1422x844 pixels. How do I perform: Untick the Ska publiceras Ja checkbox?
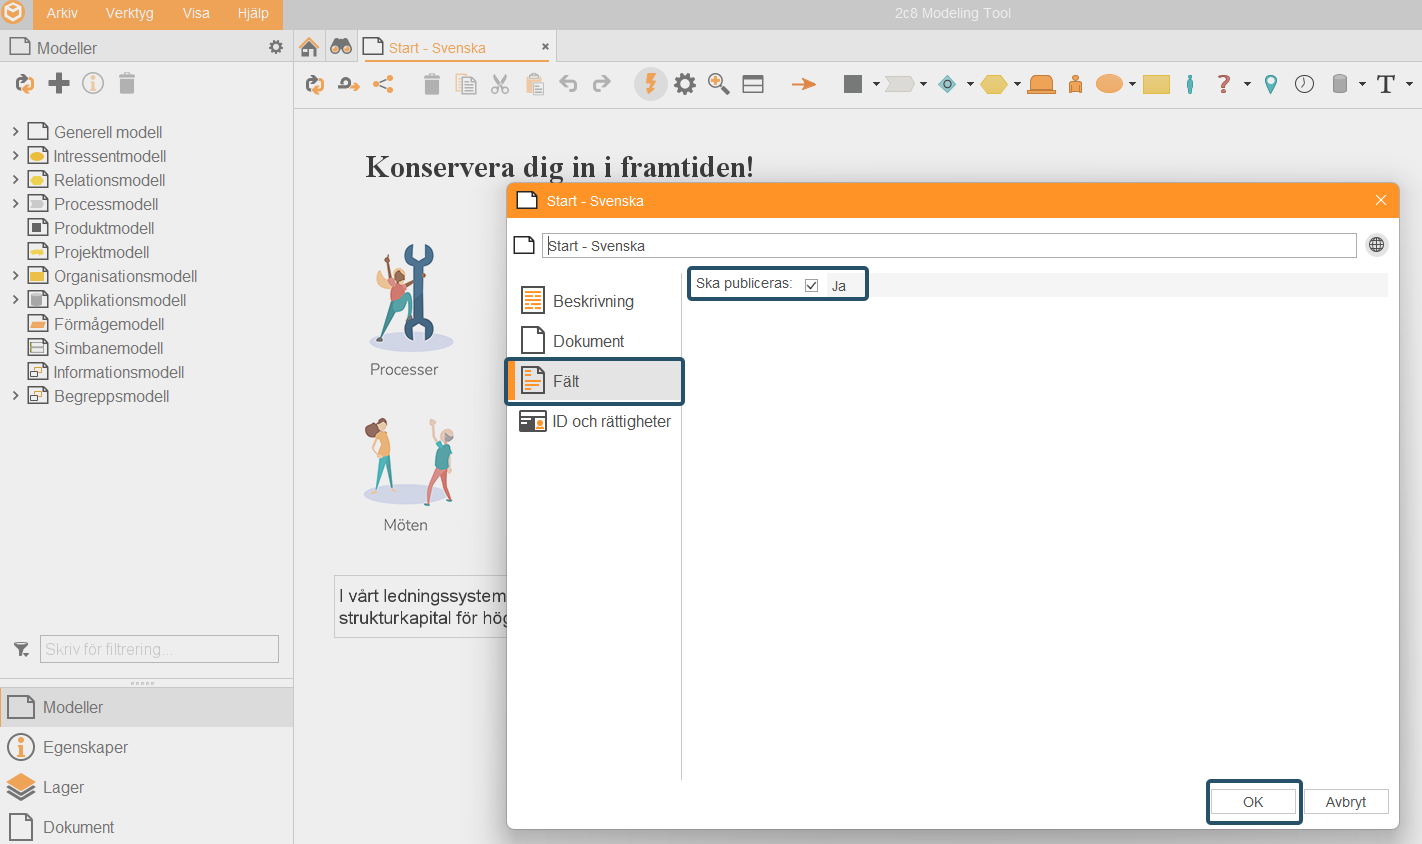point(812,285)
